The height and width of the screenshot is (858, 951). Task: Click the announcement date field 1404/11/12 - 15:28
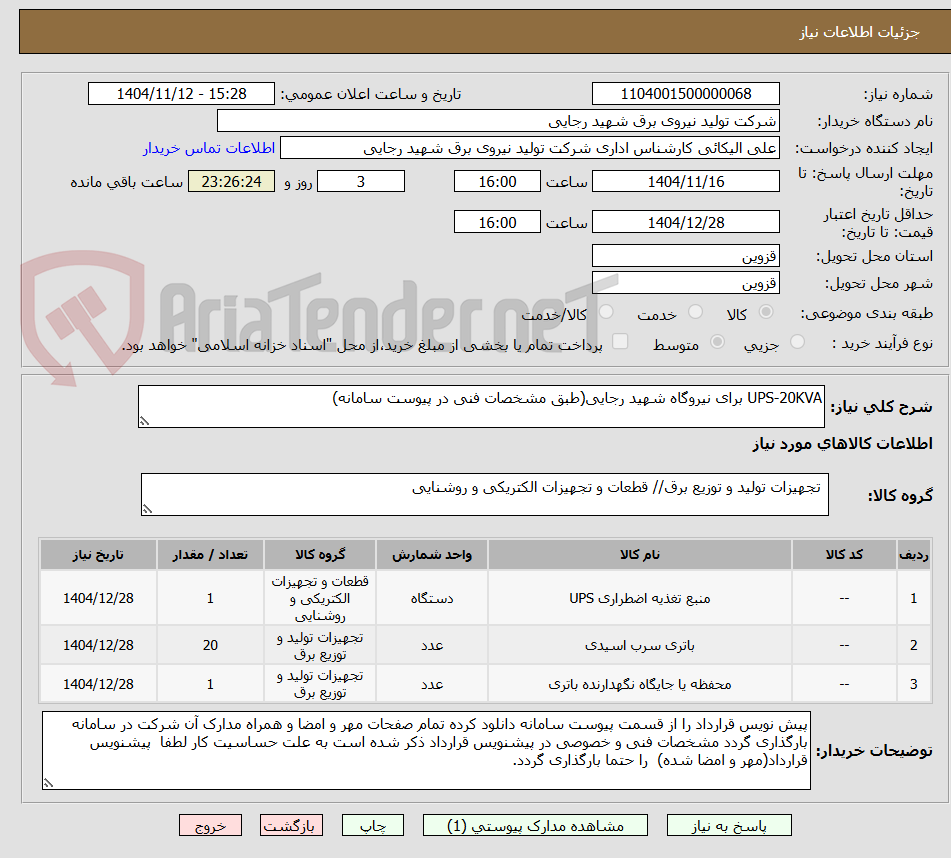point(181,94)
